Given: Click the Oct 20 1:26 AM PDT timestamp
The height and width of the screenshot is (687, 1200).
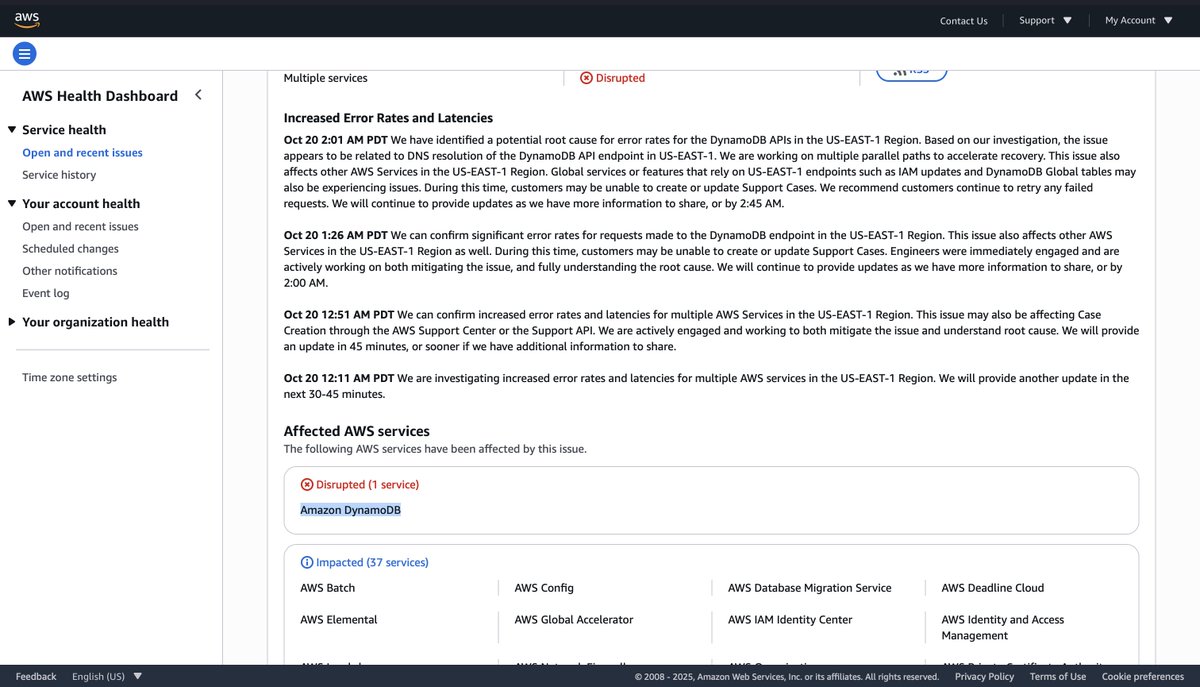Looking at the screenshot, I should click(336, 235).
